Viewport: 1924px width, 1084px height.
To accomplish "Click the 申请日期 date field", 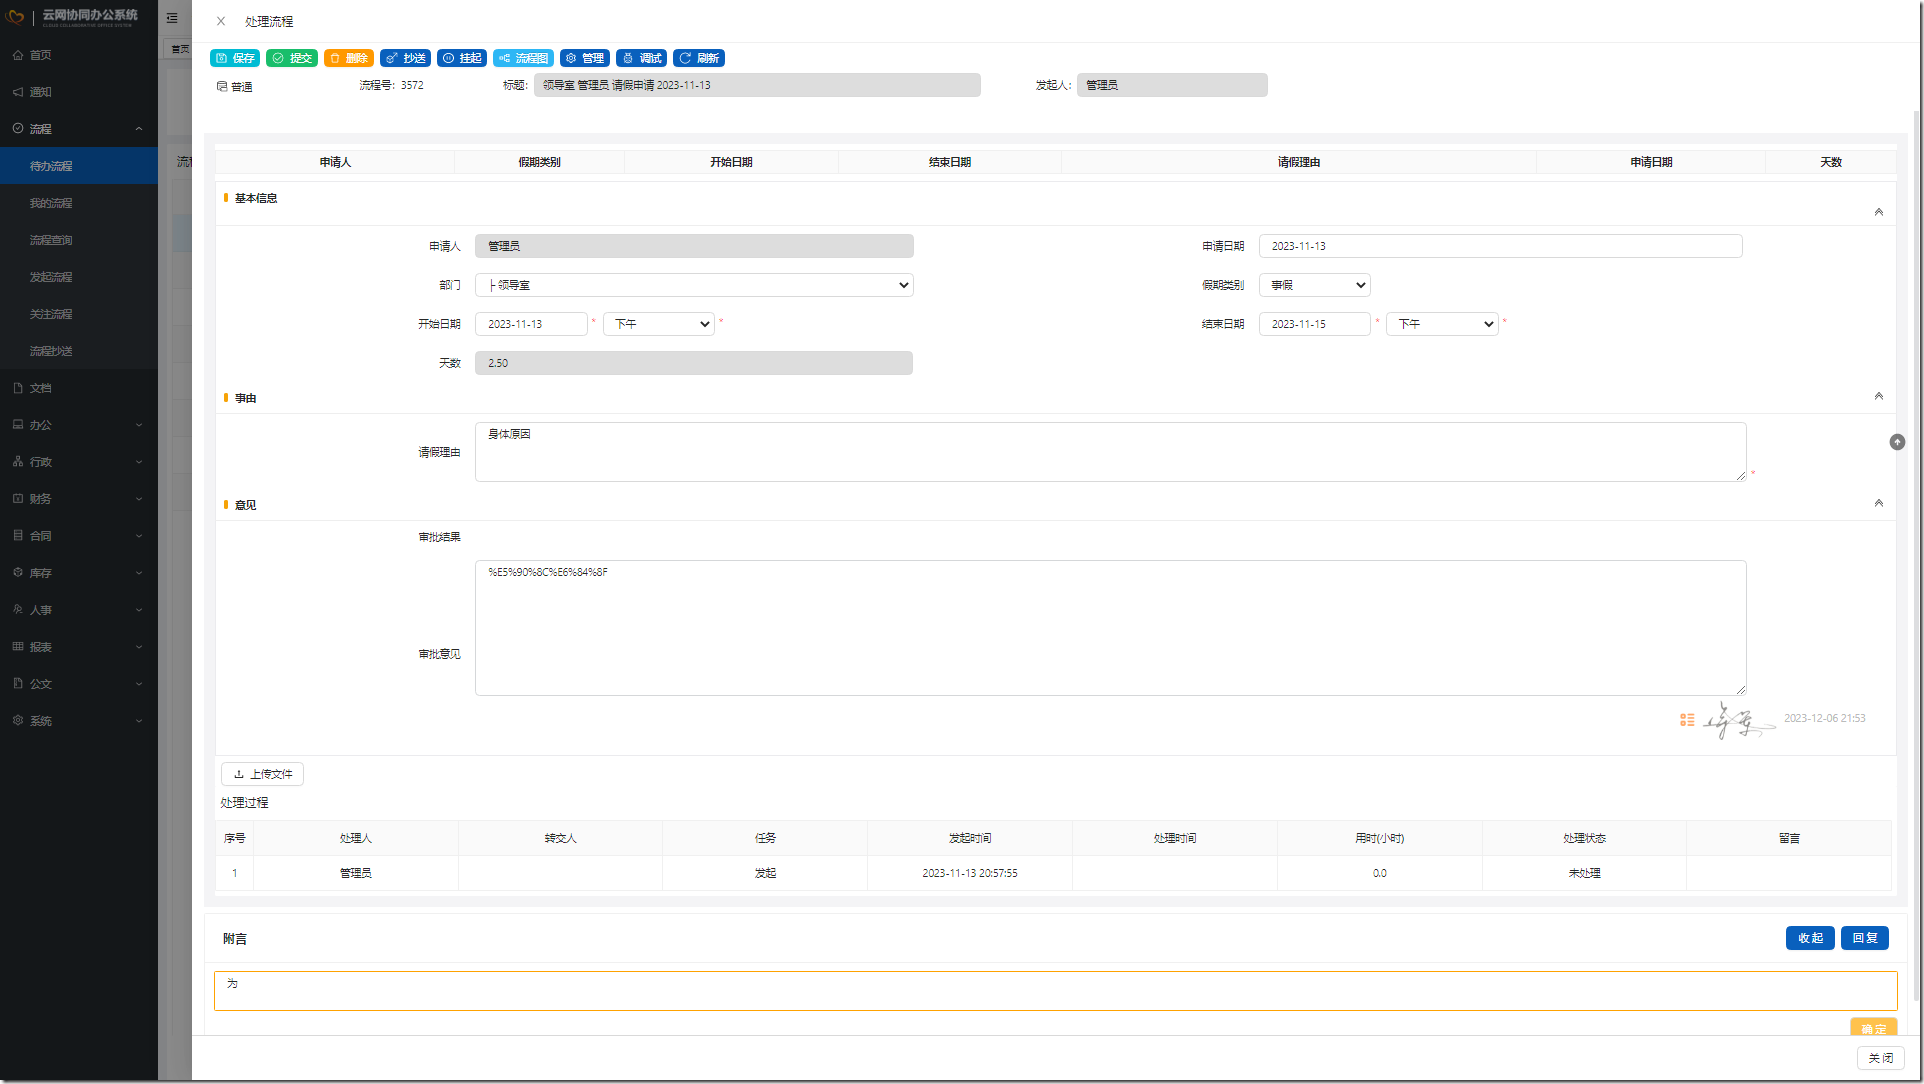I will [1500, 246].
